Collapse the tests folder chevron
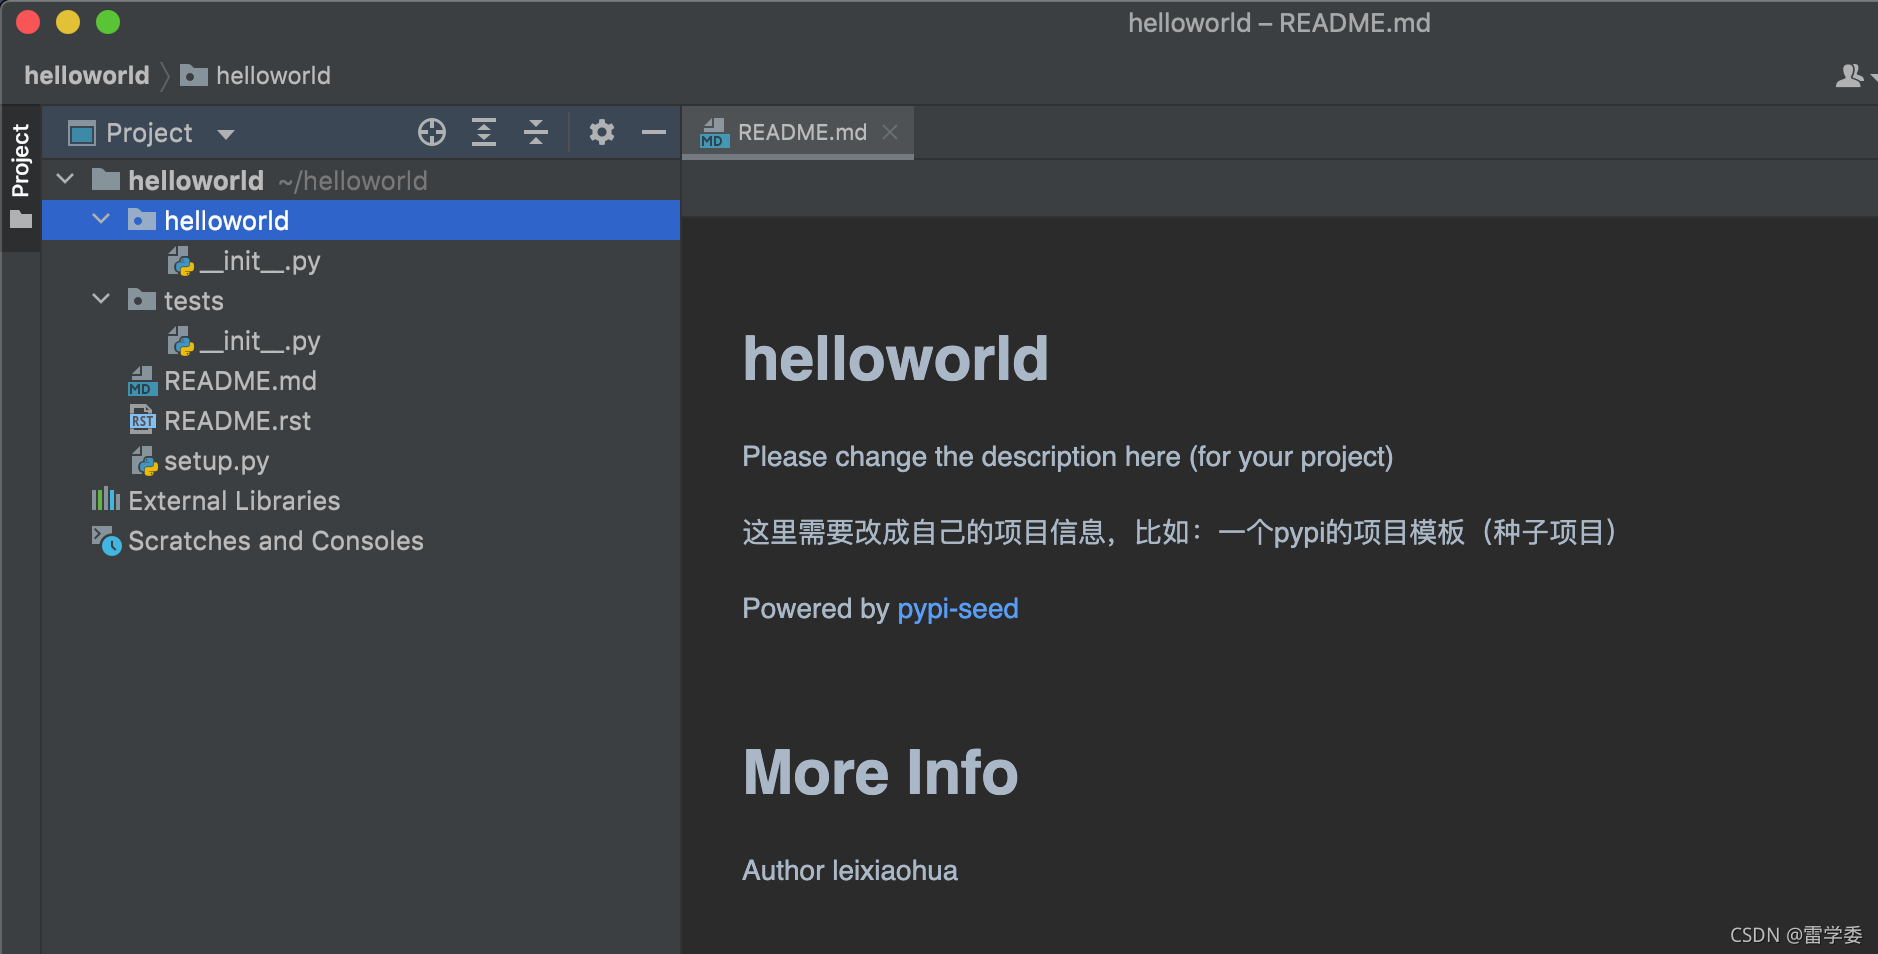The width and height of the screenshot is (1878, 954). pyautogui.click(x=101, y=299)
